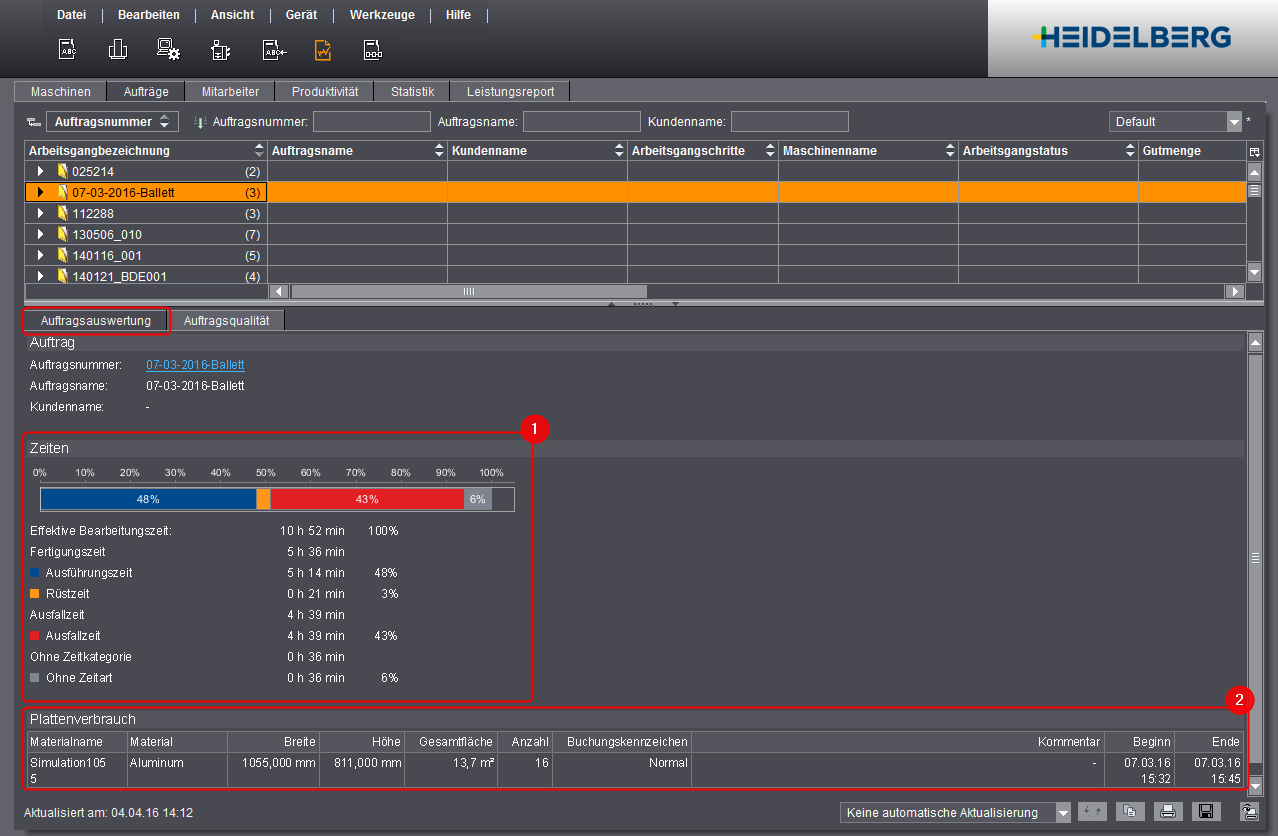Screen dimensions: 1278x836
Task: Sort by Arbeitsgangbezeichnung column arrows
Action: (259, 151)
